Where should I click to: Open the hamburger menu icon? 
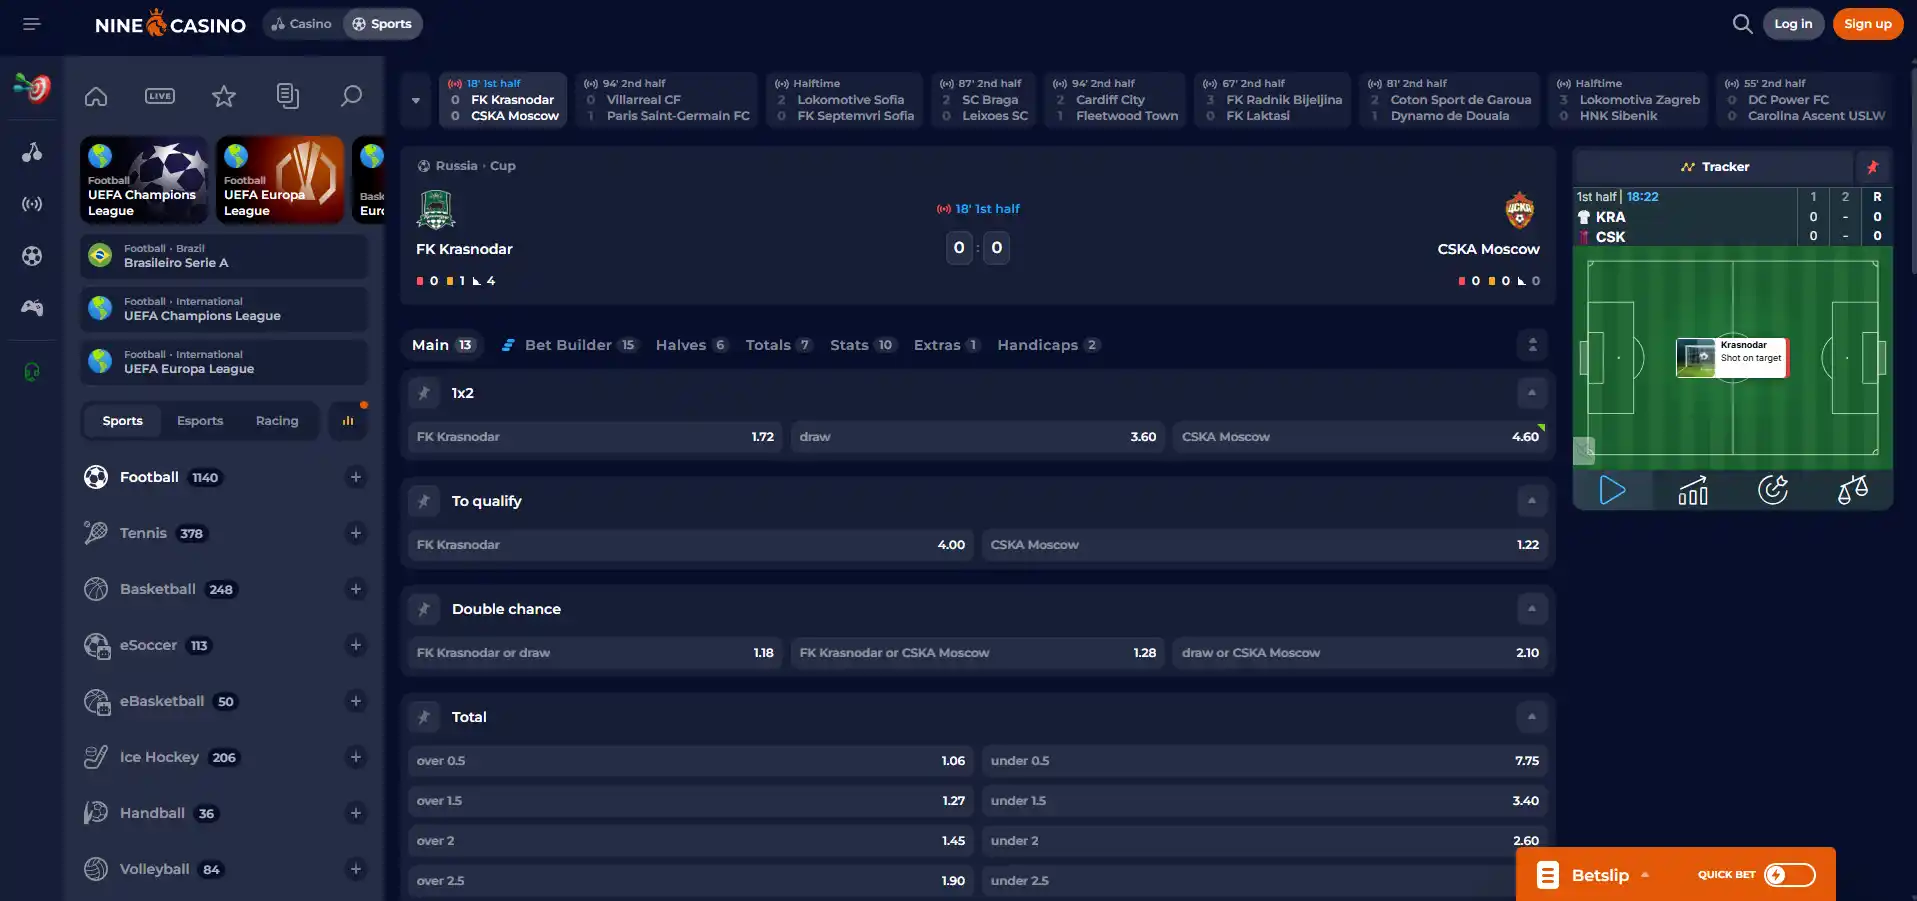31,24
